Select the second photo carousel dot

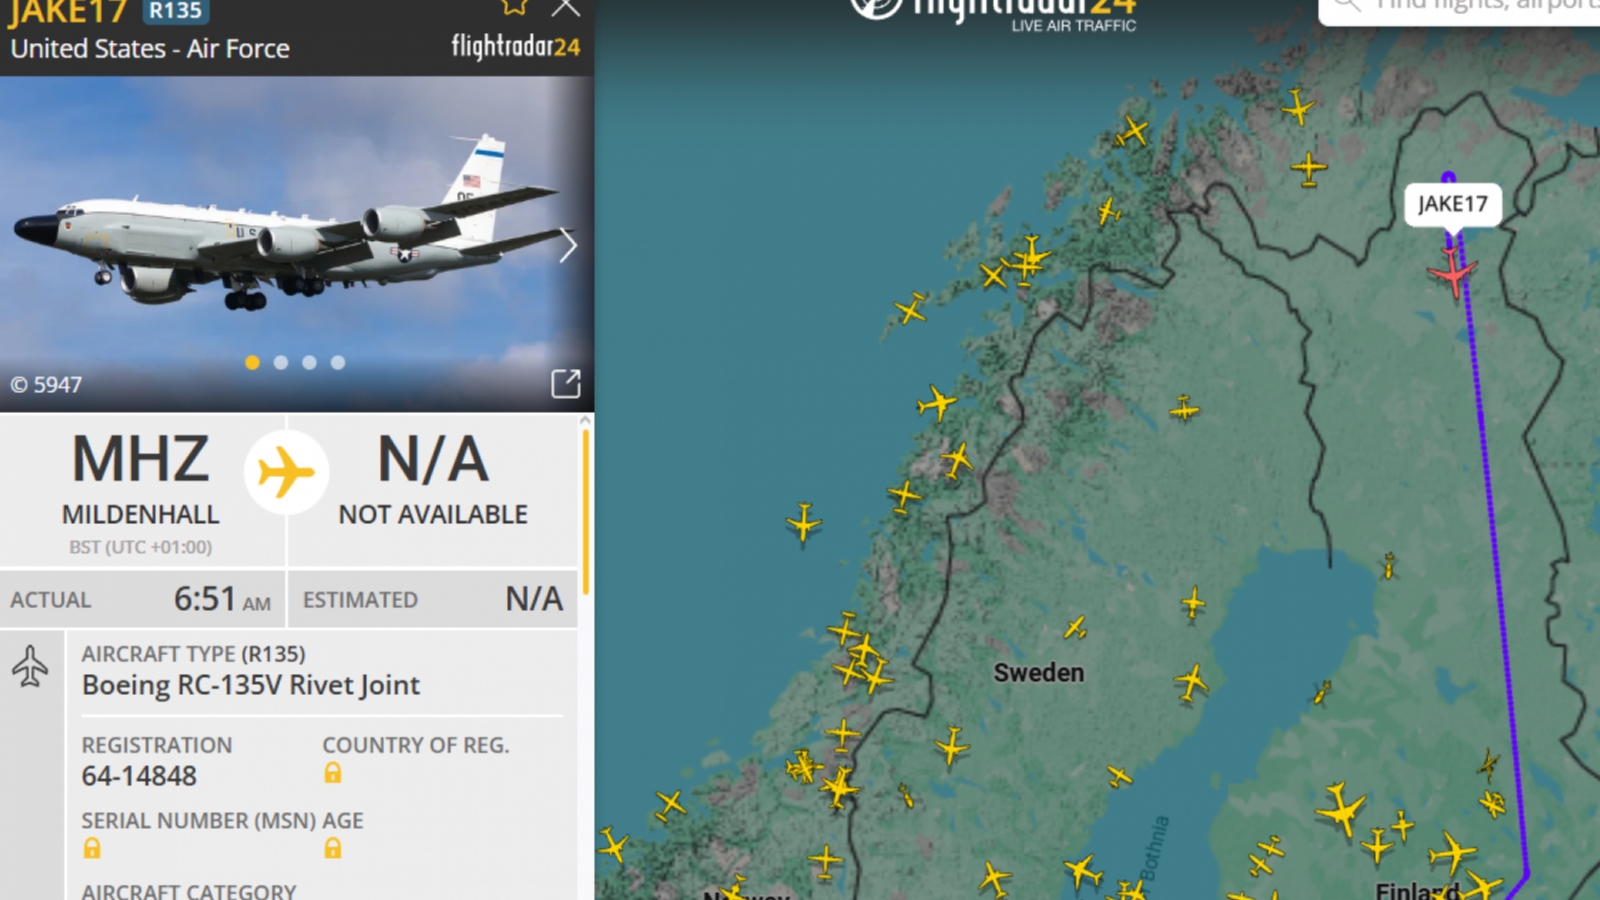(x=281, y=363)
